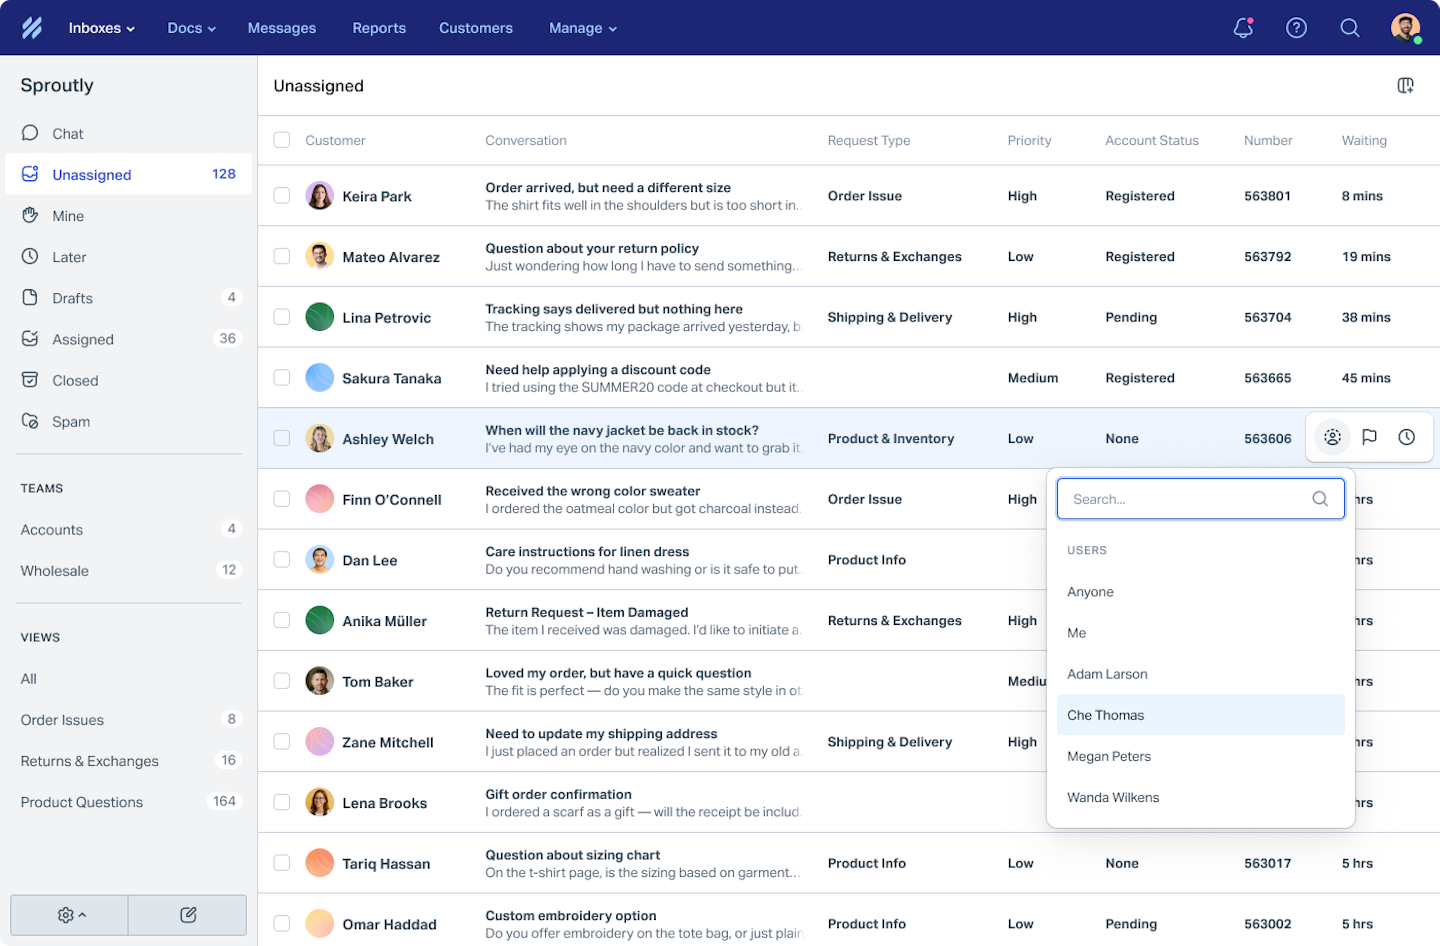
Task: Open the Customers tab
Action: 476,28
